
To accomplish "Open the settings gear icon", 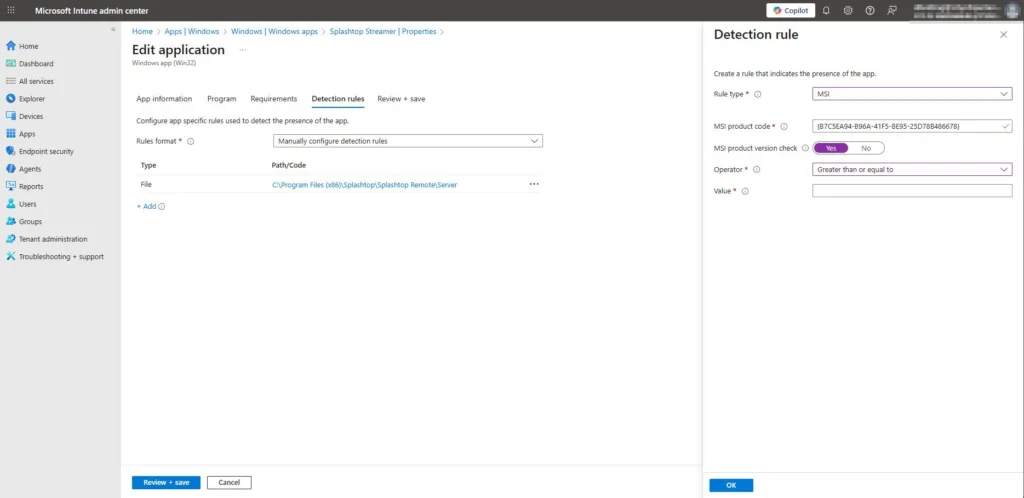I will pos(848,10).
